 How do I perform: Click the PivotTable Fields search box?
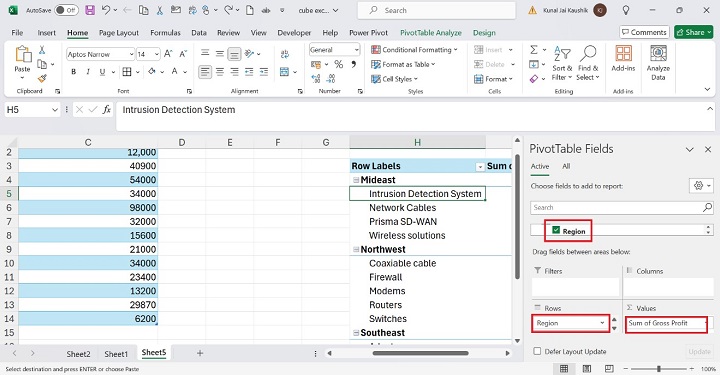pyautogui.click(x=622, y=207)
